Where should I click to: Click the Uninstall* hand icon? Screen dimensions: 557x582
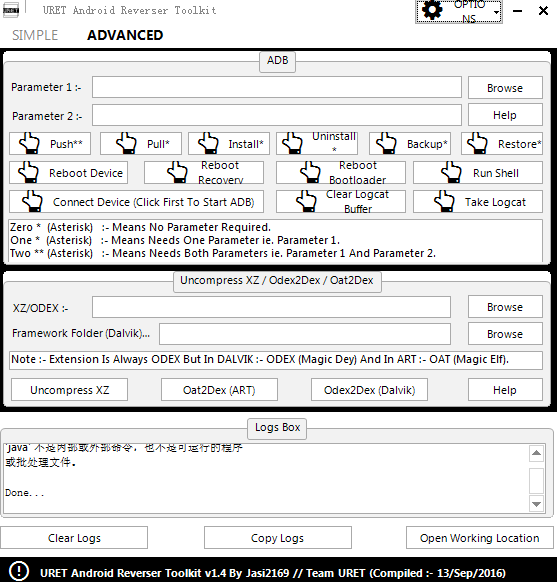click(x=292, y=143)
